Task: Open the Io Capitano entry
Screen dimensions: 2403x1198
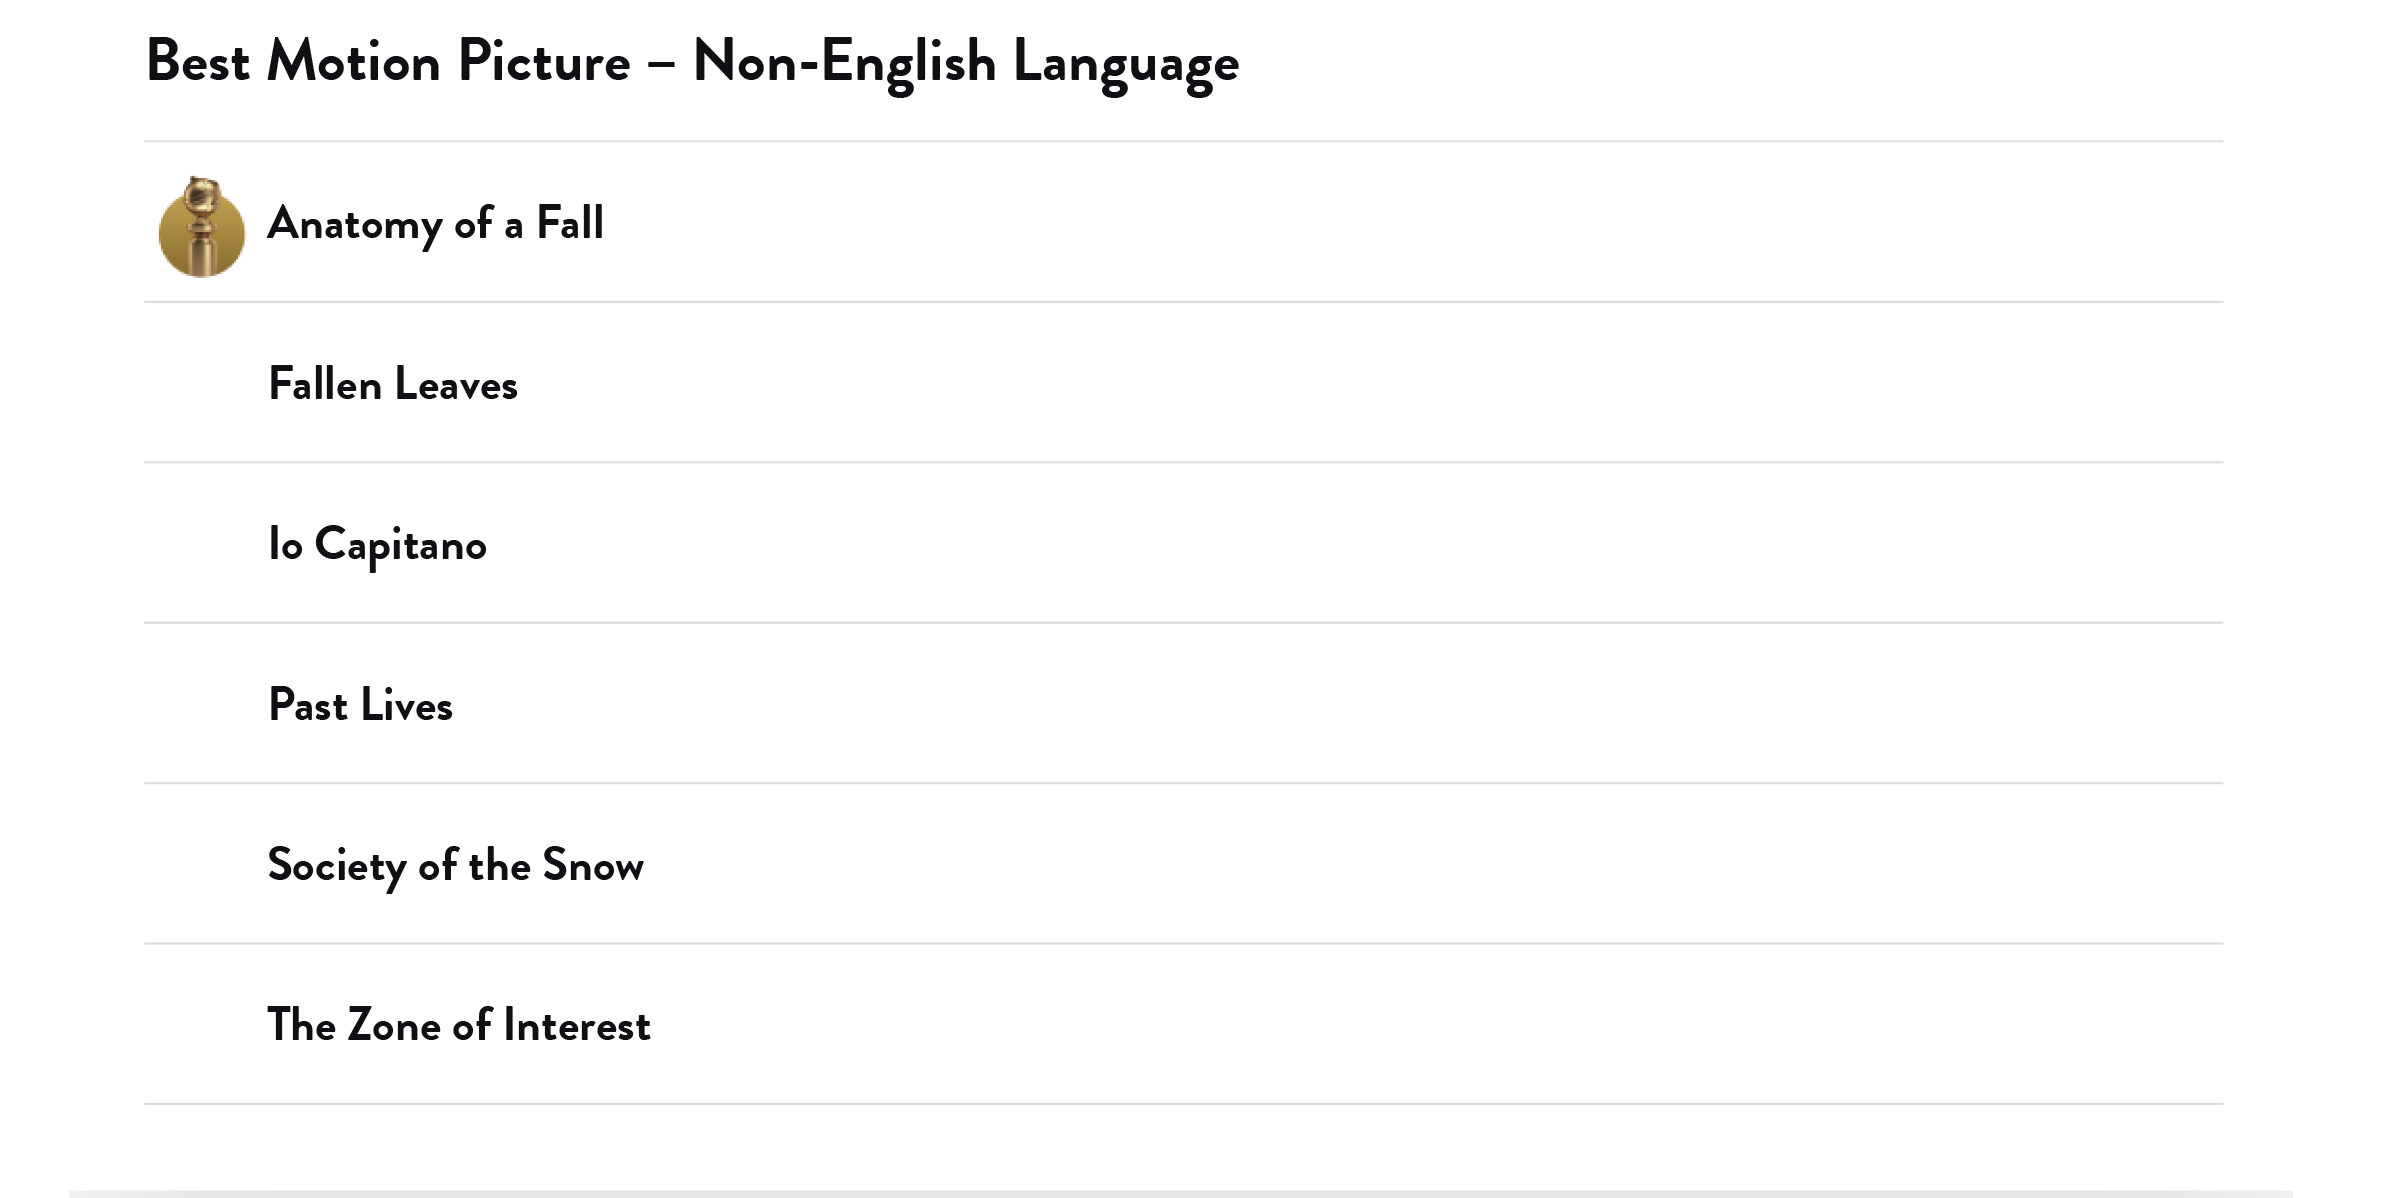Action: pyautogui.click(x=377, y=545)
